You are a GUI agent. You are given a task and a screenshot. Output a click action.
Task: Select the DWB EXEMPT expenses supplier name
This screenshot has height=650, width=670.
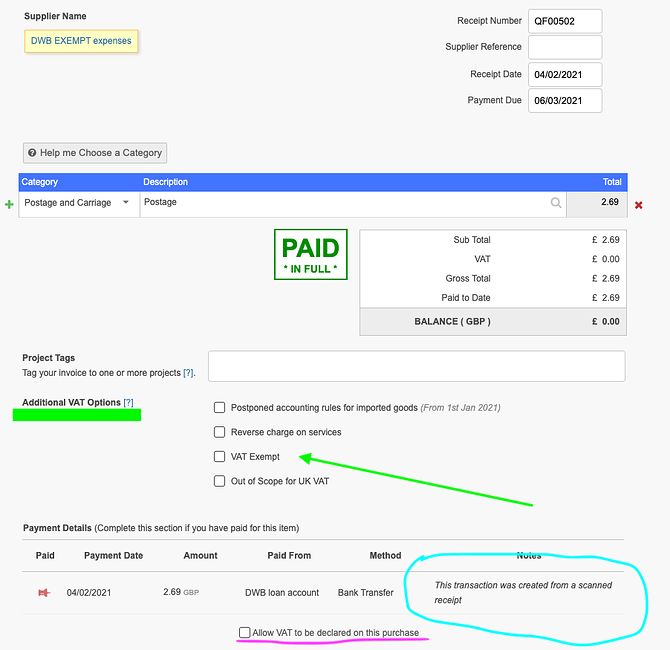pos(81,41)
